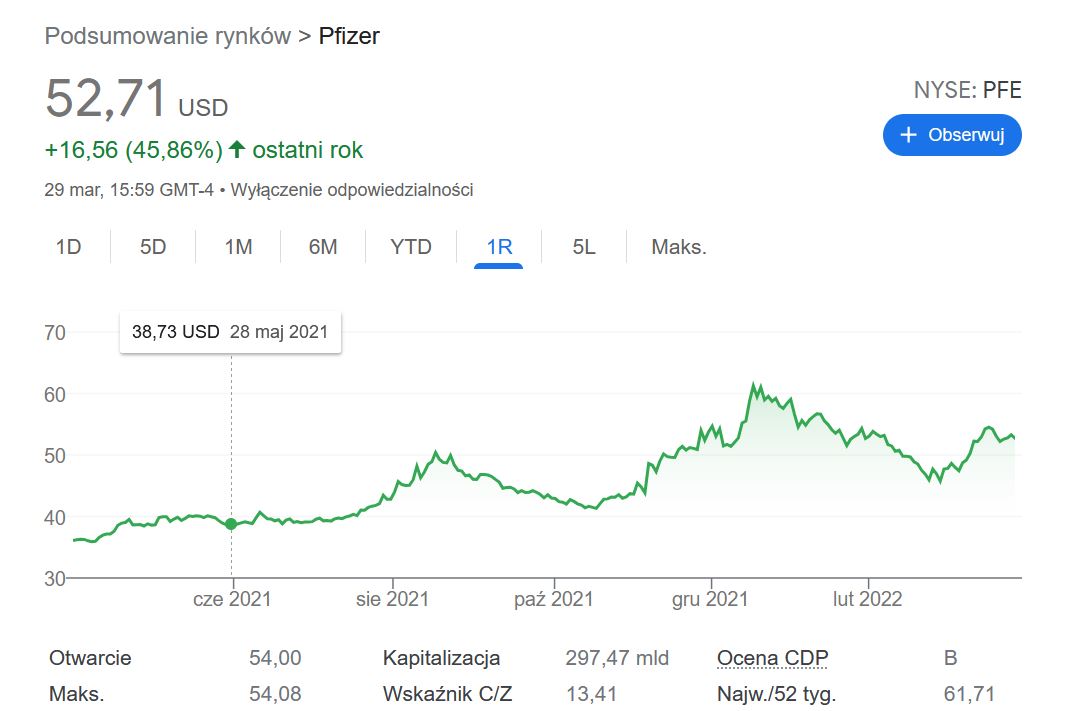
Task: Open Wyłączenie odpowiedzialności disclaimer link
Action: pyautogui.click(x=352, y=190)
